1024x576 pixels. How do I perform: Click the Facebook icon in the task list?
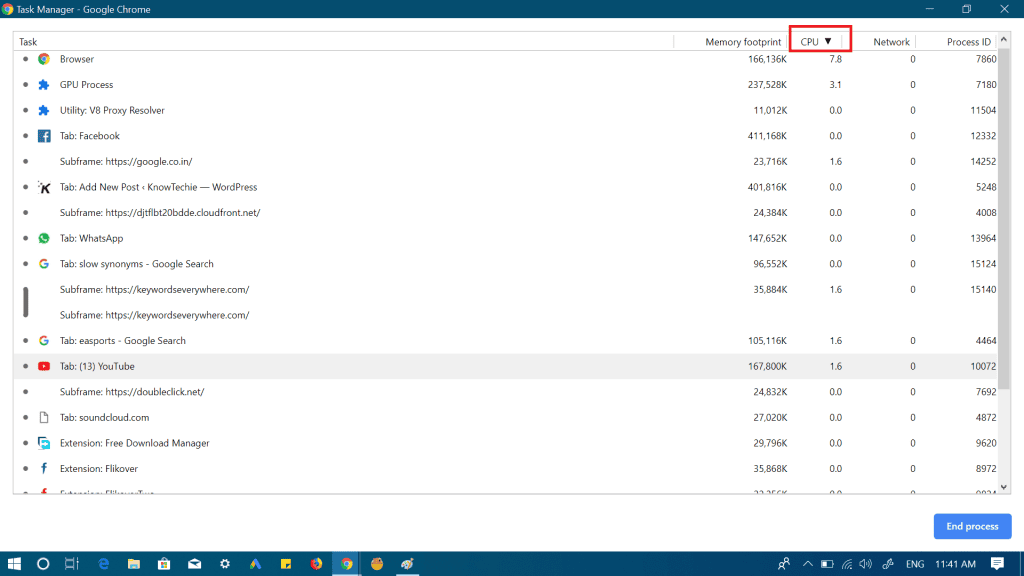pyautogui.click(x=44, y=136)
